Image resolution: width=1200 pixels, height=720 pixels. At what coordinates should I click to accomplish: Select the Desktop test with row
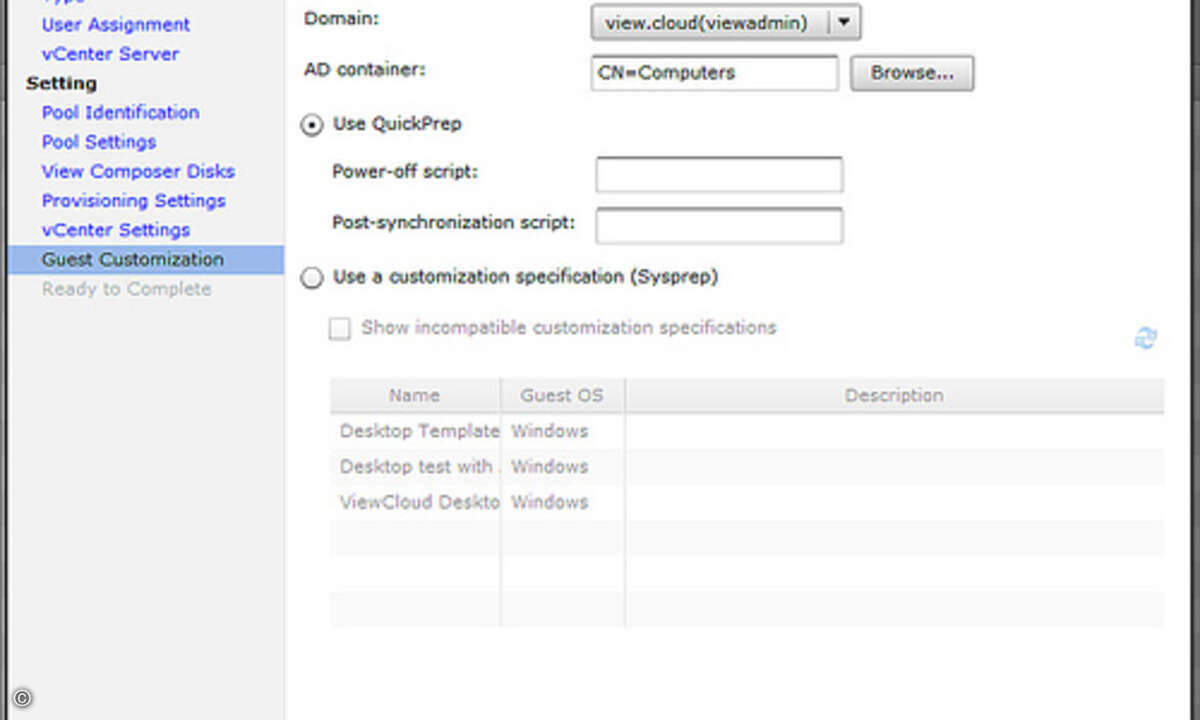(x=747, y=467)
